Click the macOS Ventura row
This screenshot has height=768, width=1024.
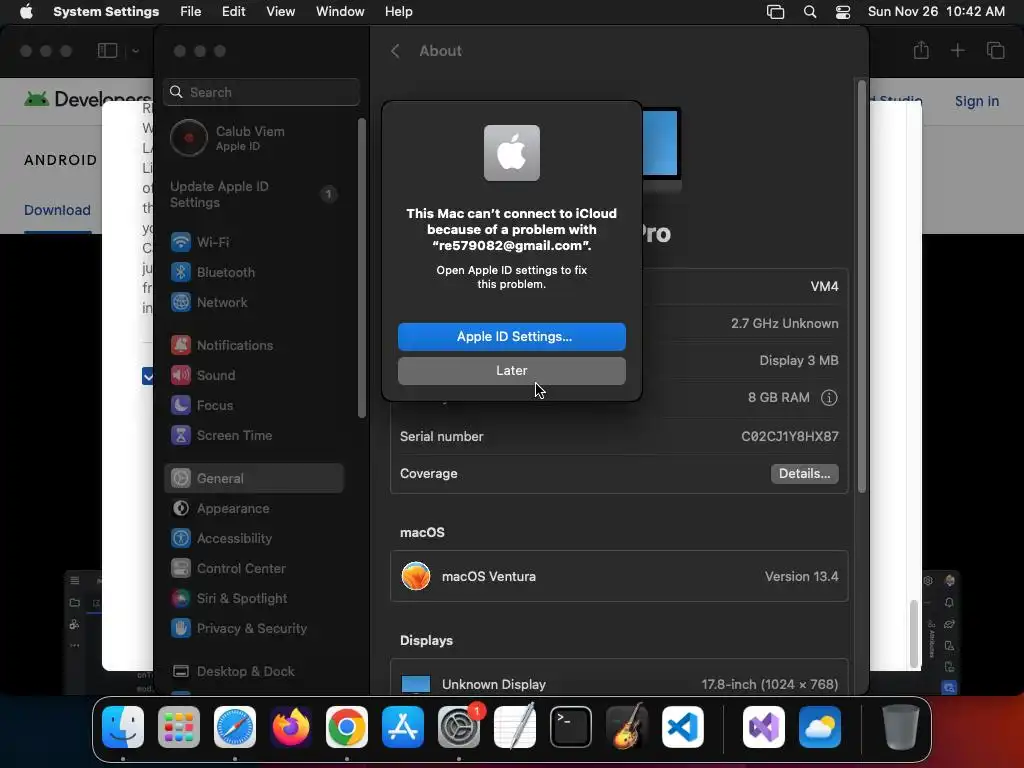pyautogui.click(x=619, y=577)
